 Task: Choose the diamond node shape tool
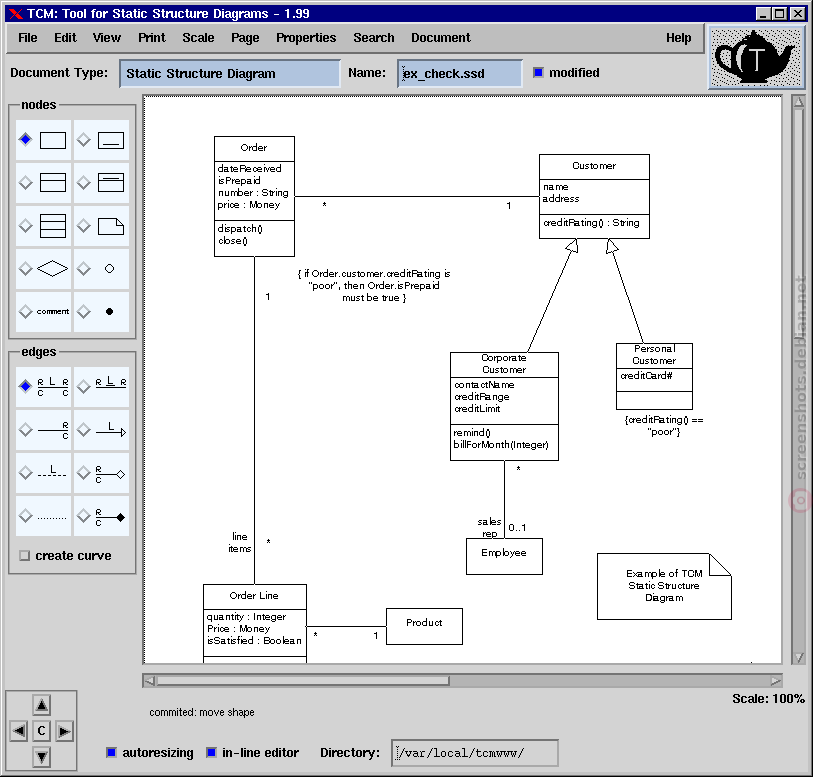click(44, 269)
